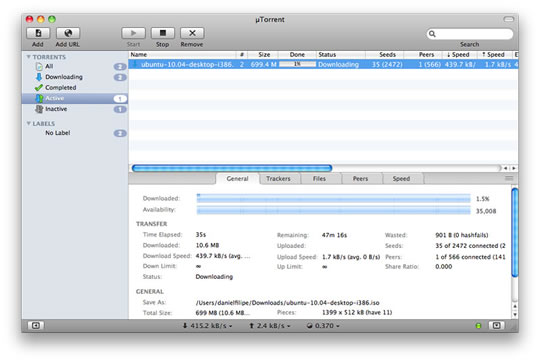Select the All torrents sidebar item
Viewport: 540px width, 362px height.
pos(75,66)
